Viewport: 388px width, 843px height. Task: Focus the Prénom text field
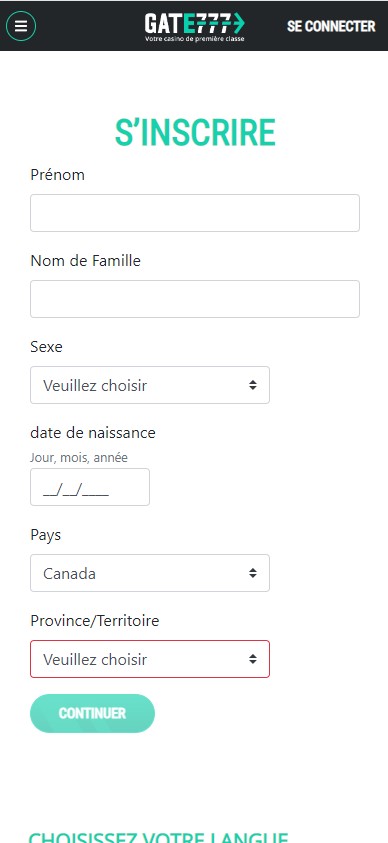pos(195,213)
